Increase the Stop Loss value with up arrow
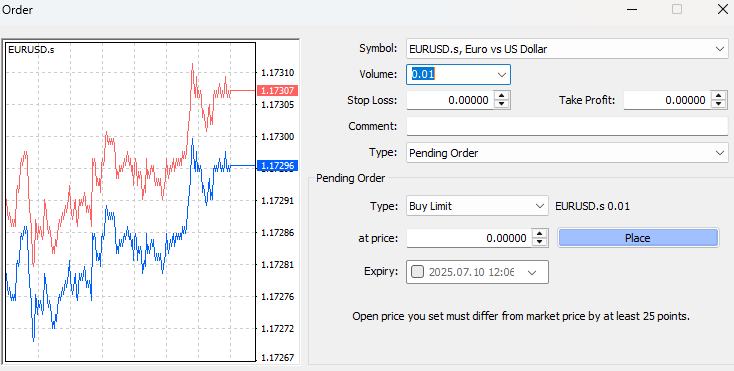734x371 pixels. [502, 96]
